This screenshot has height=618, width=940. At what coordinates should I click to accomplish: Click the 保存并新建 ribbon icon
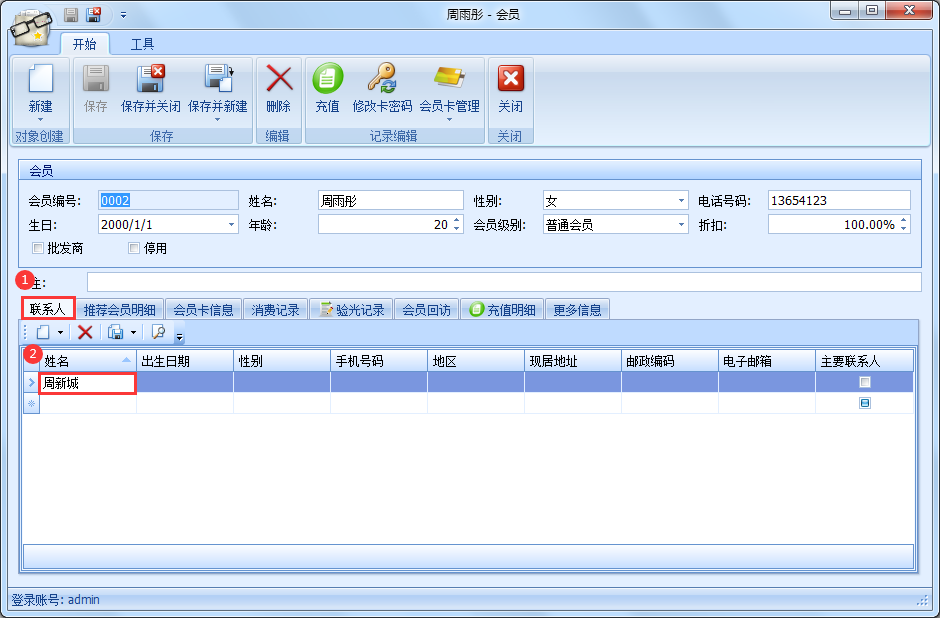[x=217, y=80]
